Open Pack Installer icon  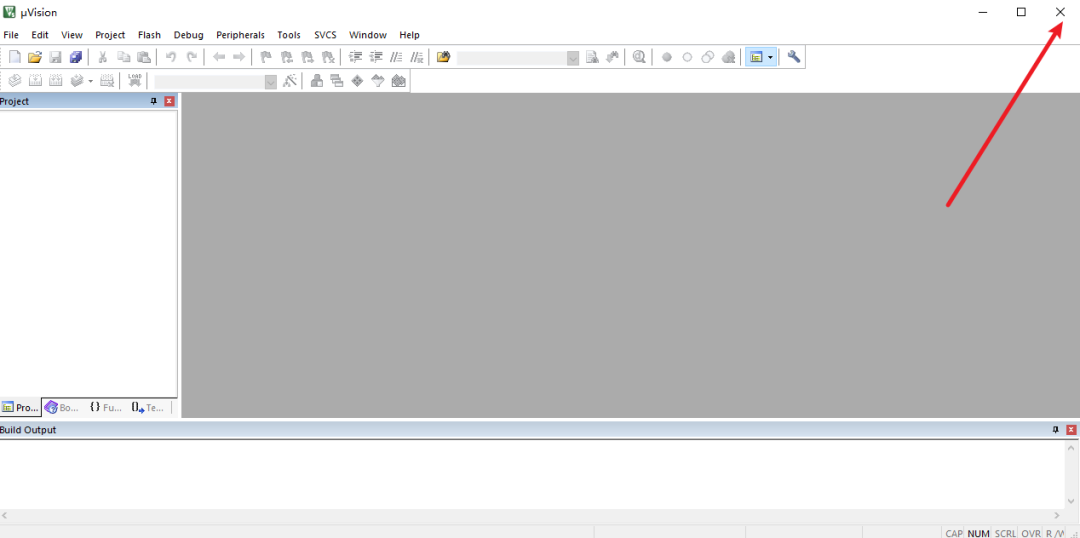[398, 81]
